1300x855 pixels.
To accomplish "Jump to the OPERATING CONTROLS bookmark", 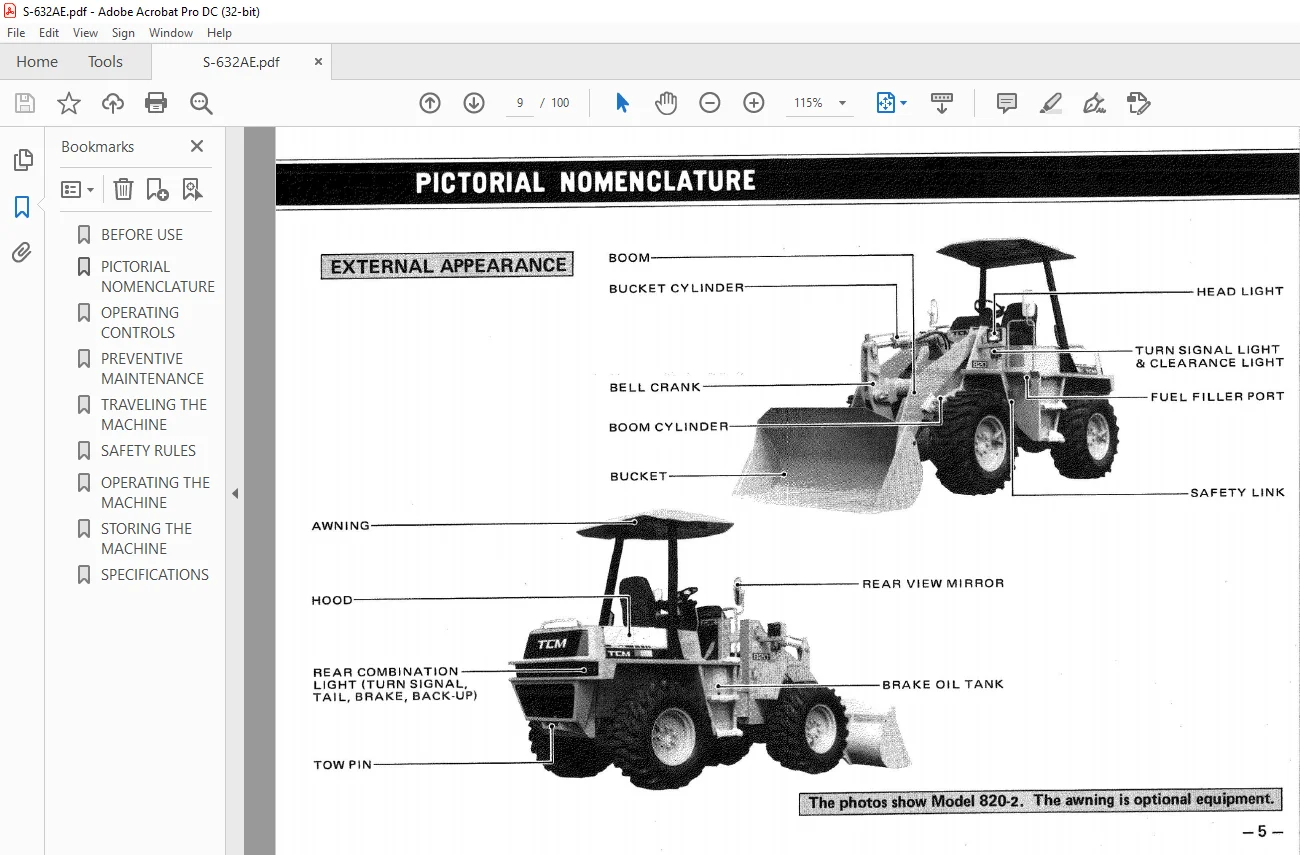I will point(139,323).
